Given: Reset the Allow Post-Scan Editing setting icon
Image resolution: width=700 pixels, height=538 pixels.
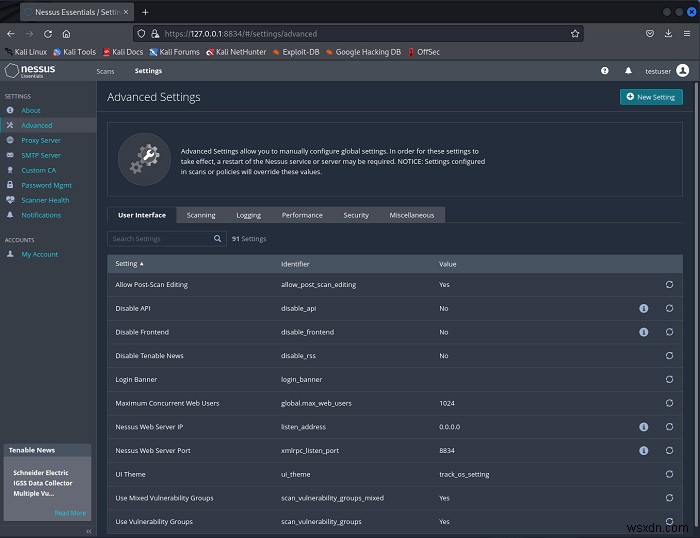Looking at the screenshot, I should 669,284.
